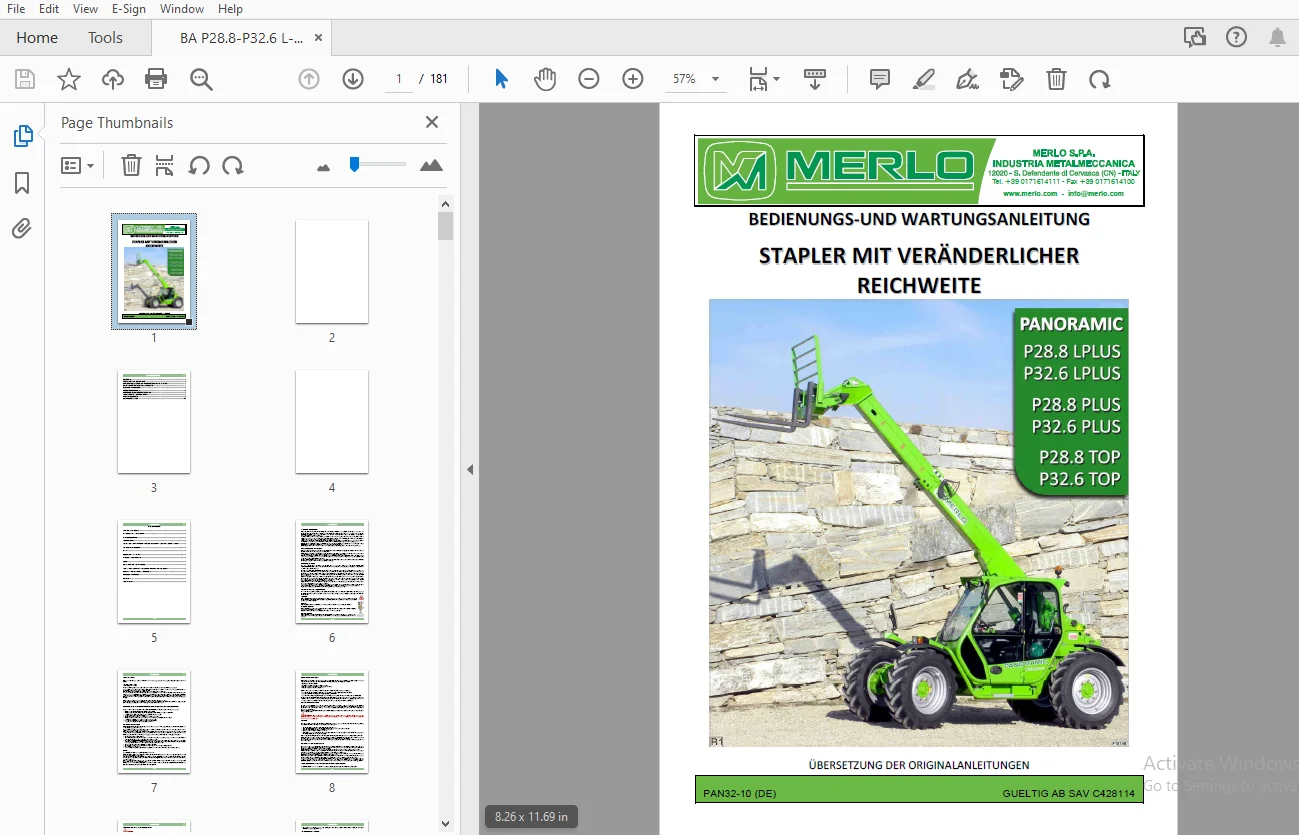Image resolution: width=1299 pixels, height=835 pixels.
Task: Select the Sign document pen icon
Action: click(967, 79)
